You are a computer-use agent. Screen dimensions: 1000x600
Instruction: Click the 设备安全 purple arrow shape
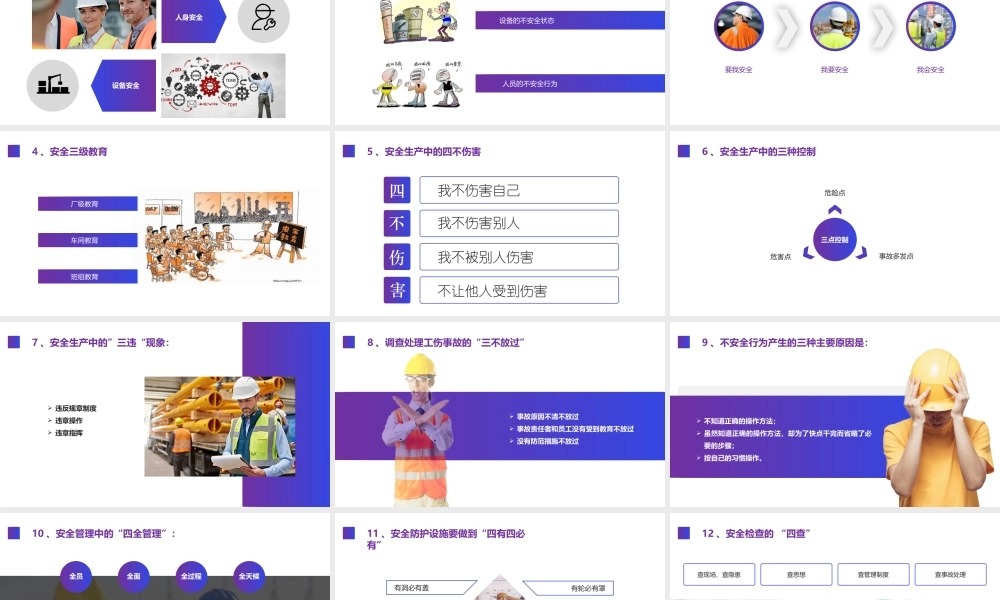(127, 86)
